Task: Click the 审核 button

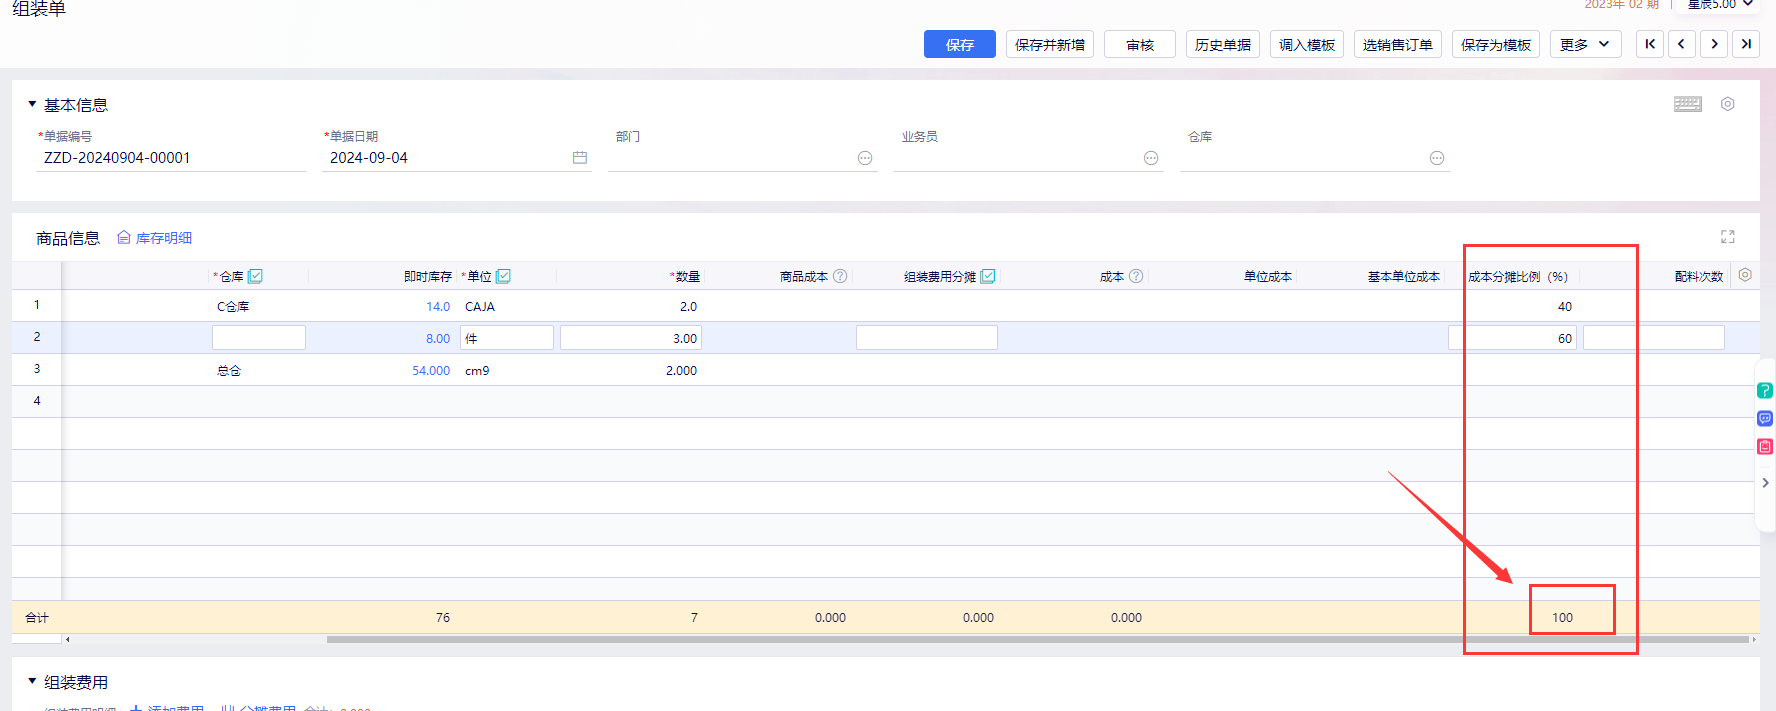Action: (x=1140, y=44)
